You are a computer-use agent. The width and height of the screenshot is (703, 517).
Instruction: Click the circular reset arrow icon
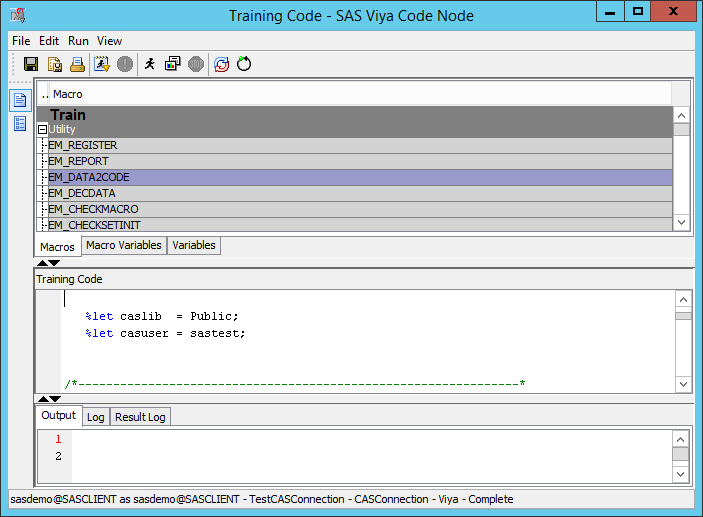coord(244,64)
